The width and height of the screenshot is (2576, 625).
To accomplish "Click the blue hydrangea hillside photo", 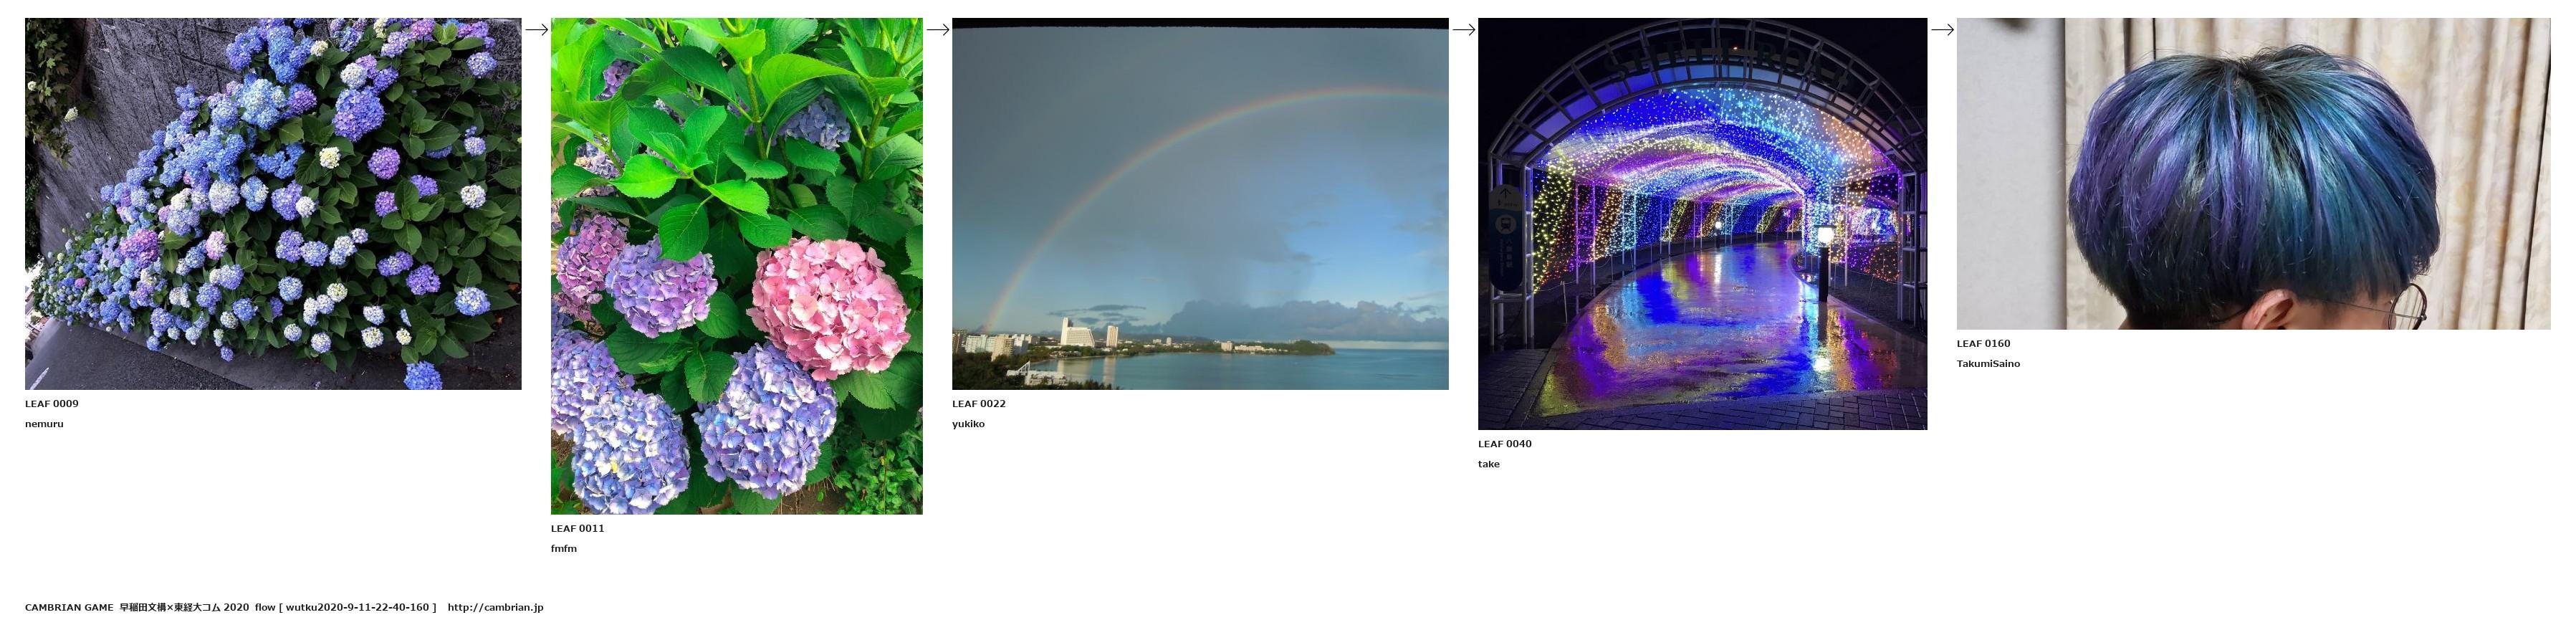I will point(273,204).
